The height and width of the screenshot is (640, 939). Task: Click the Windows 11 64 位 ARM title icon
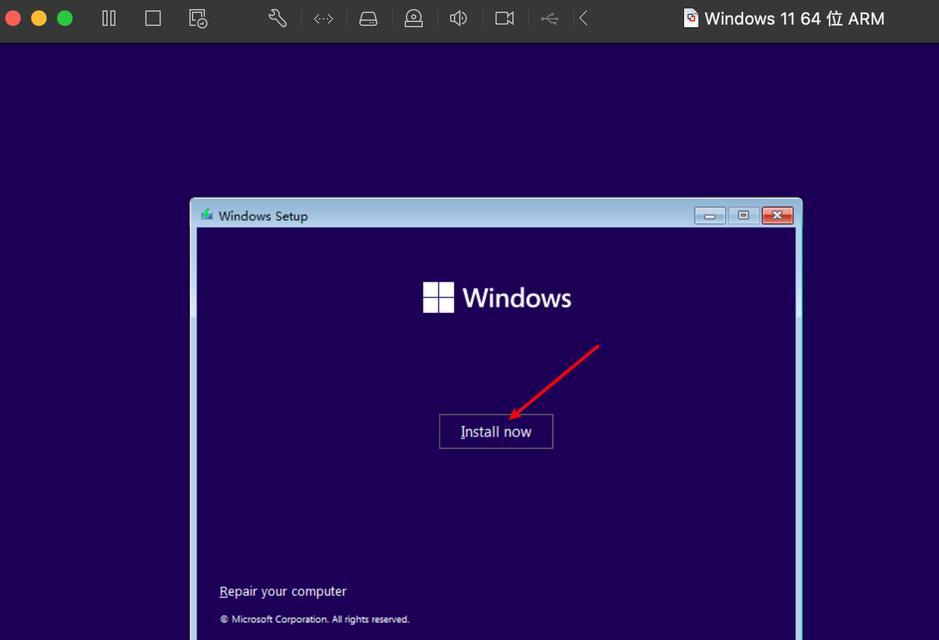tap(690, 18)
